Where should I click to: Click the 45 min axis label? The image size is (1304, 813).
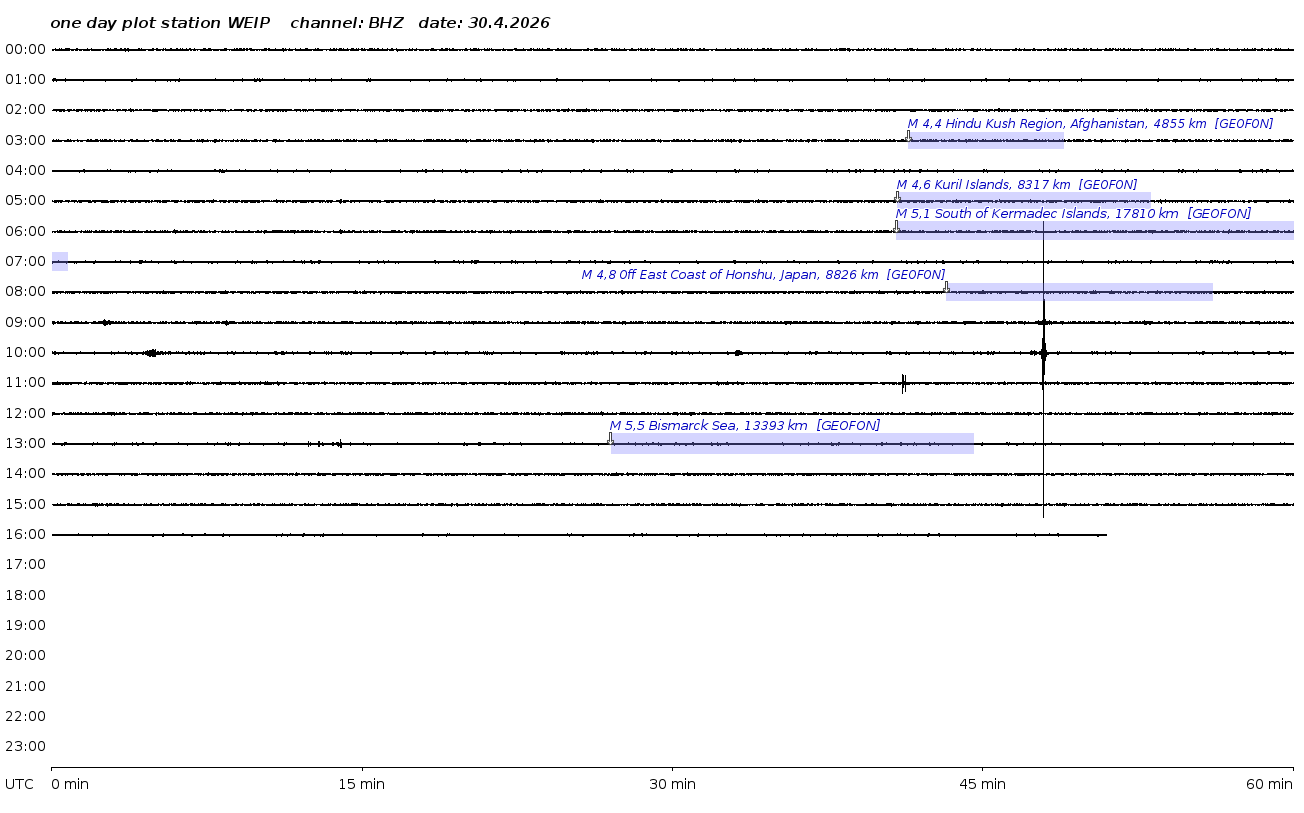[x=982, y=784]
